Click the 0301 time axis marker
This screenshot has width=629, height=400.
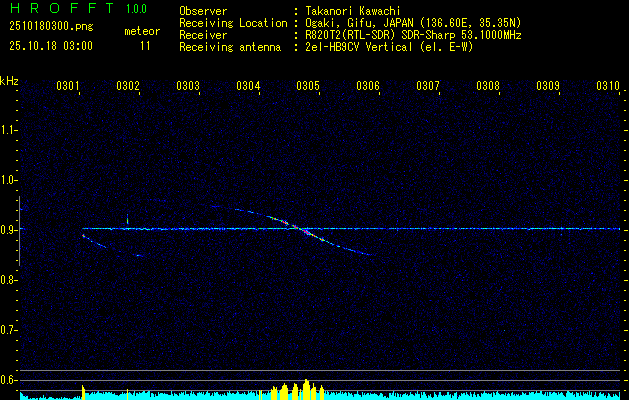coord(68,85)
